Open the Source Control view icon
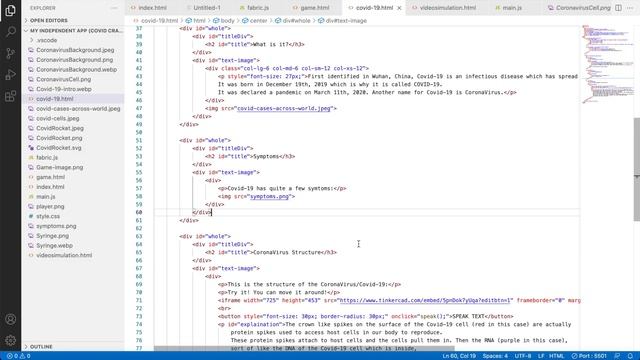The width and height of the screenshot is (640, 360). (x=10, y=53)
